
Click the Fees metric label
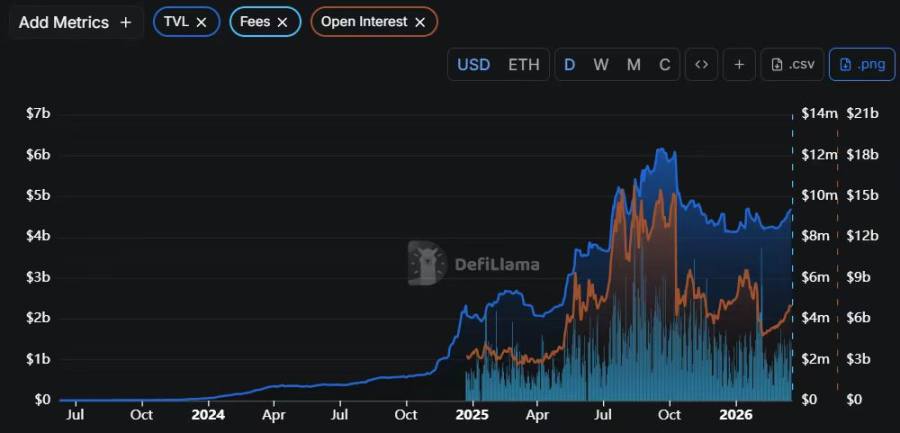coord(255,21)
